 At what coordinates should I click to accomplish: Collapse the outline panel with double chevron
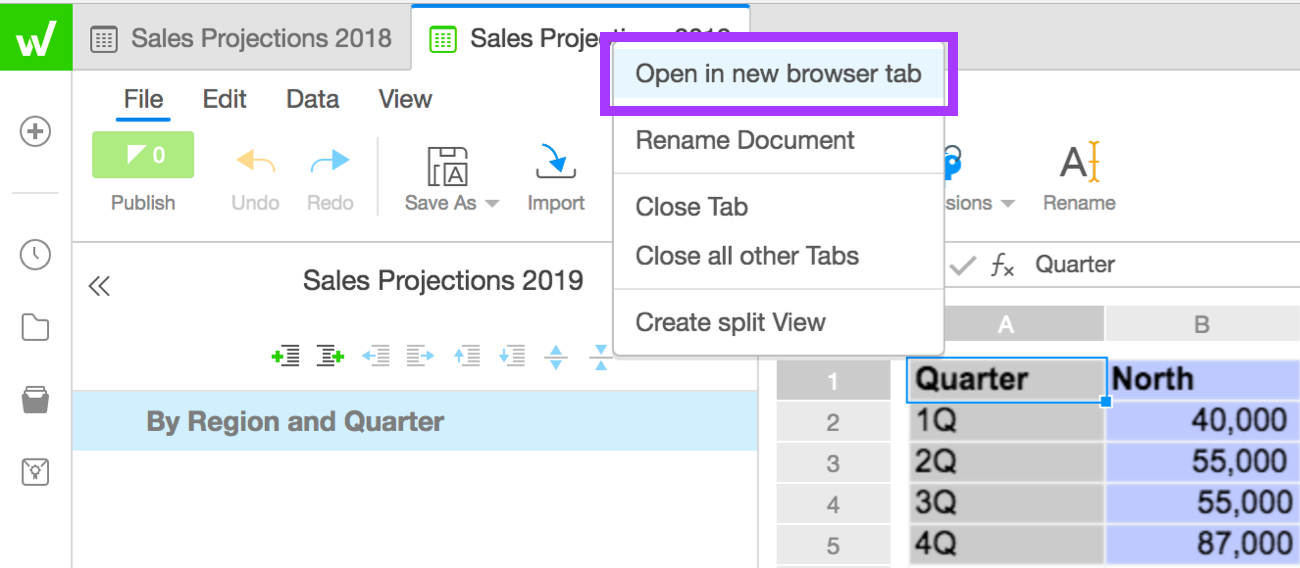pyautogui.click(x=98, y=287)
